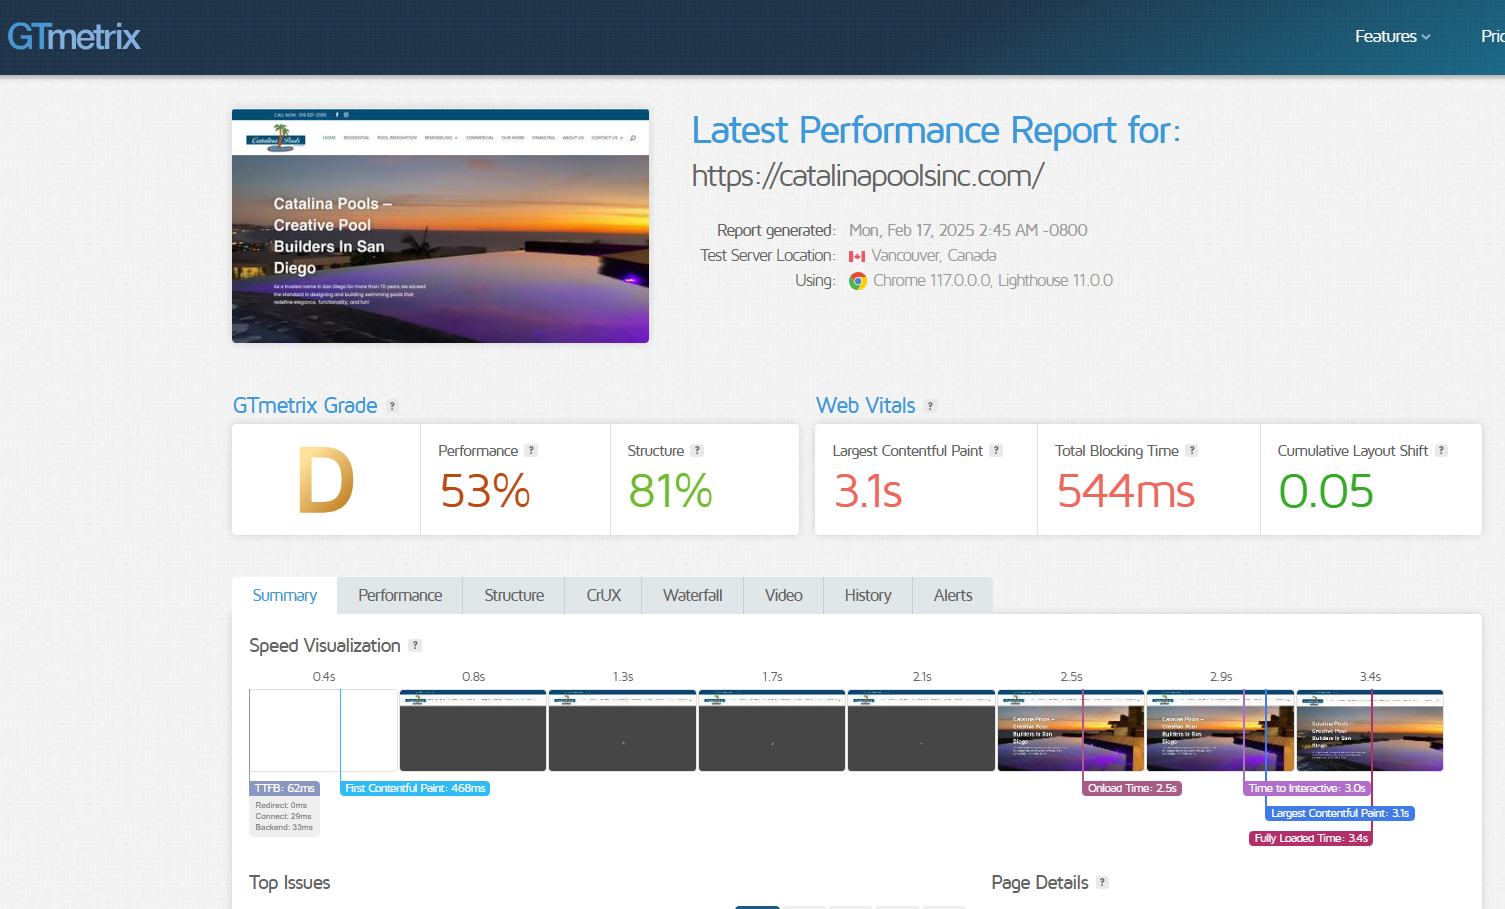Image resolution: width=1505 pixels, height=909 pixels.
Task: Click the 0.05 layout shift value
Action: pyautogui.click(x=1327, y=491)
